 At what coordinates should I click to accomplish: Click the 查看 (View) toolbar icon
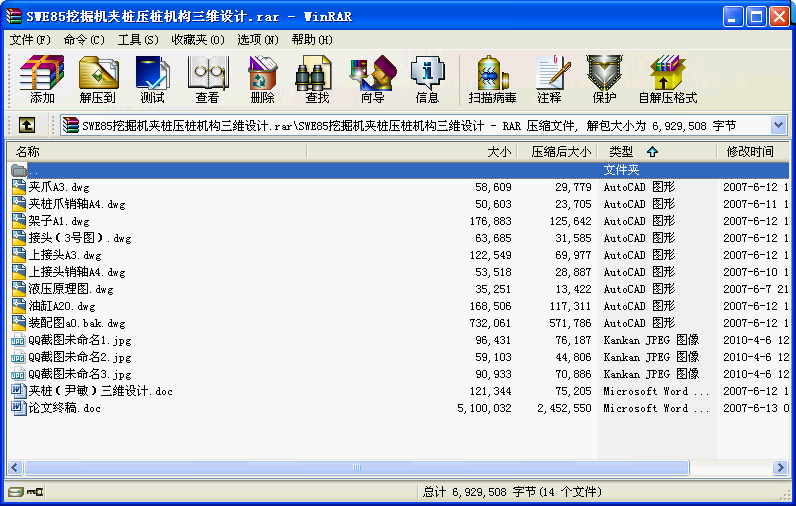208,80
